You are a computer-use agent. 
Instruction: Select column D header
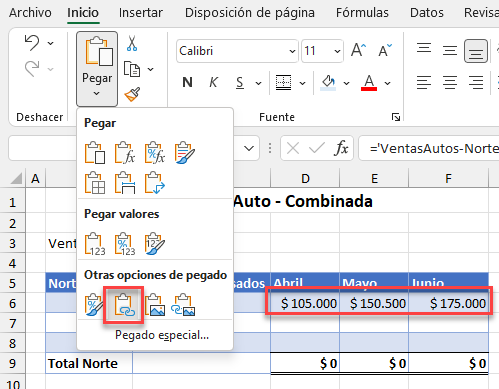point(305,179)
